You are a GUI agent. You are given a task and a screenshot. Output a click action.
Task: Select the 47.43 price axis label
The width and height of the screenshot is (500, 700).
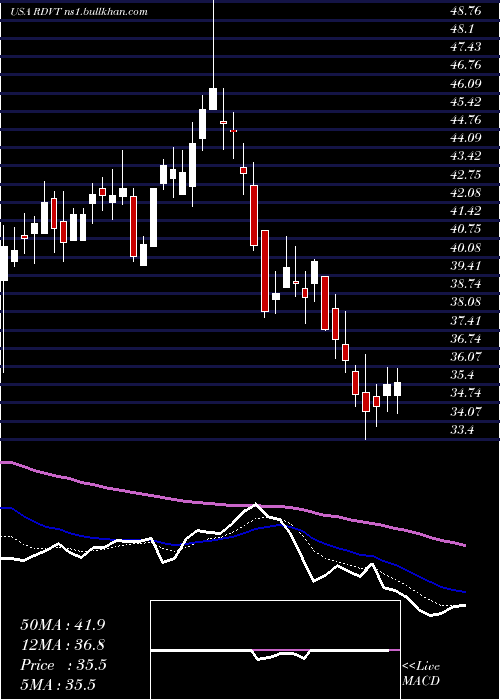click(465, 47)
